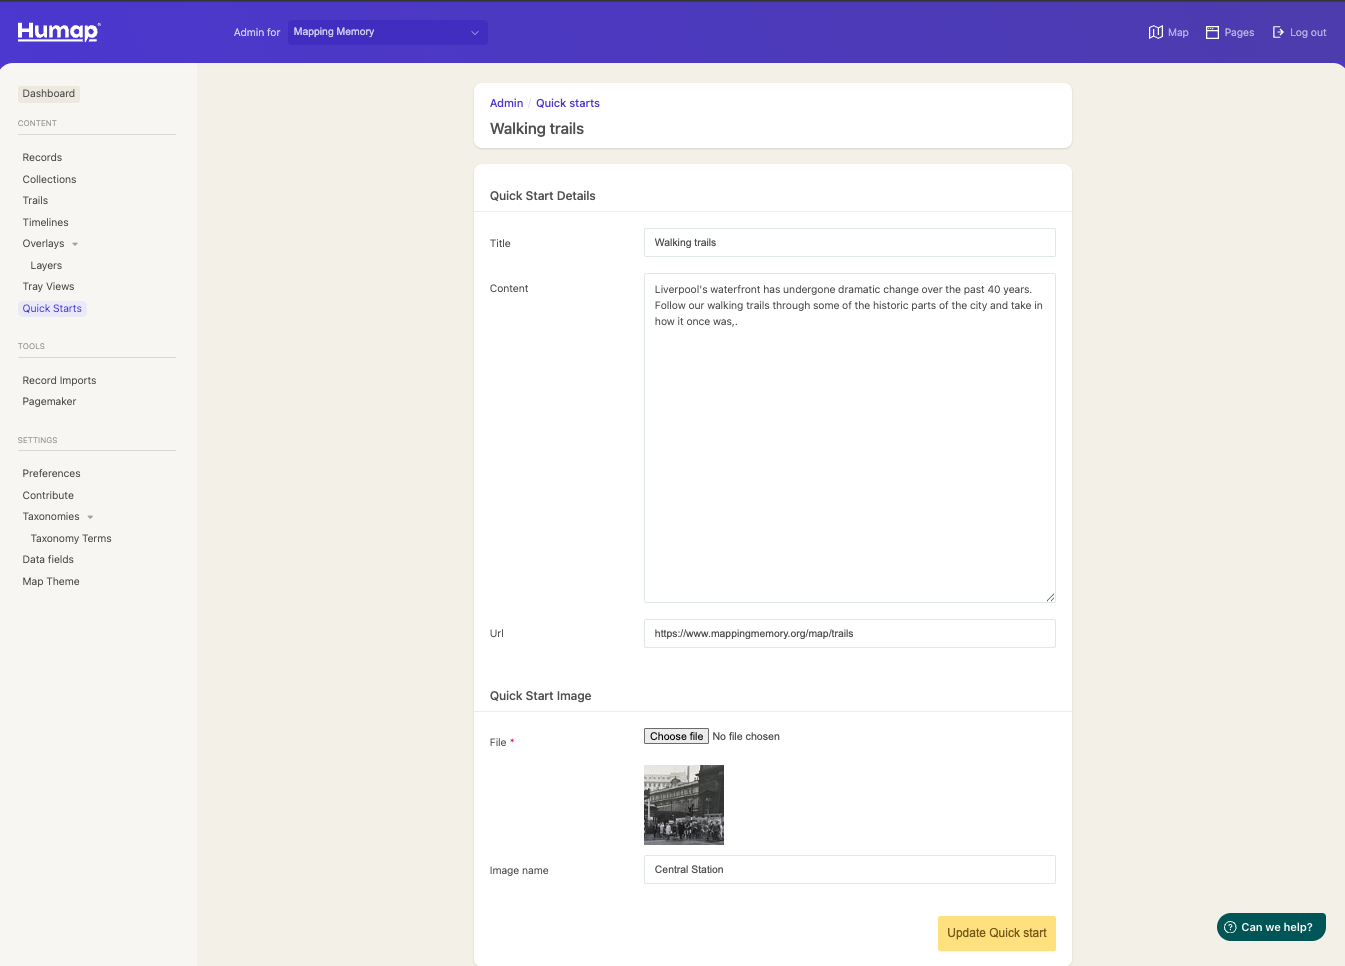Open Collections in the sidebar

coord(49,179)
